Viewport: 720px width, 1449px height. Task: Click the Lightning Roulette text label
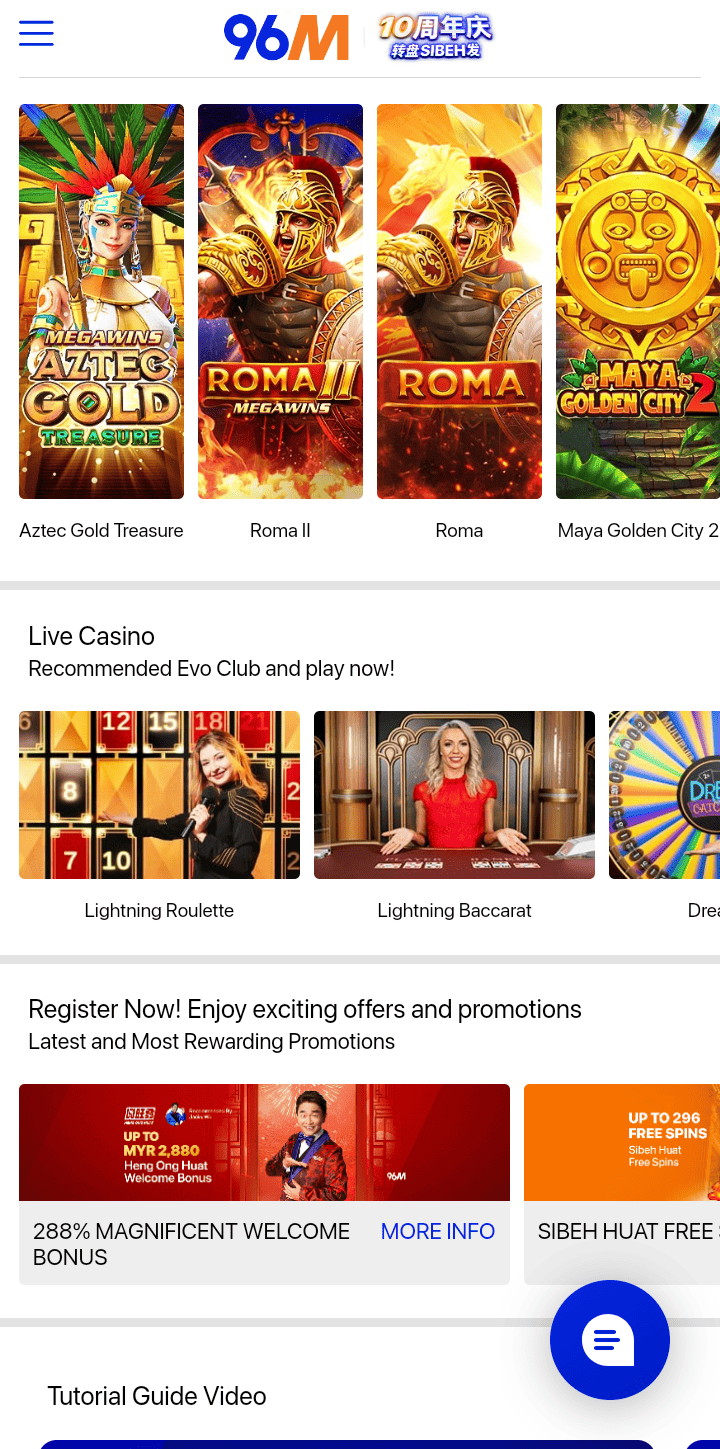[159, 910]
